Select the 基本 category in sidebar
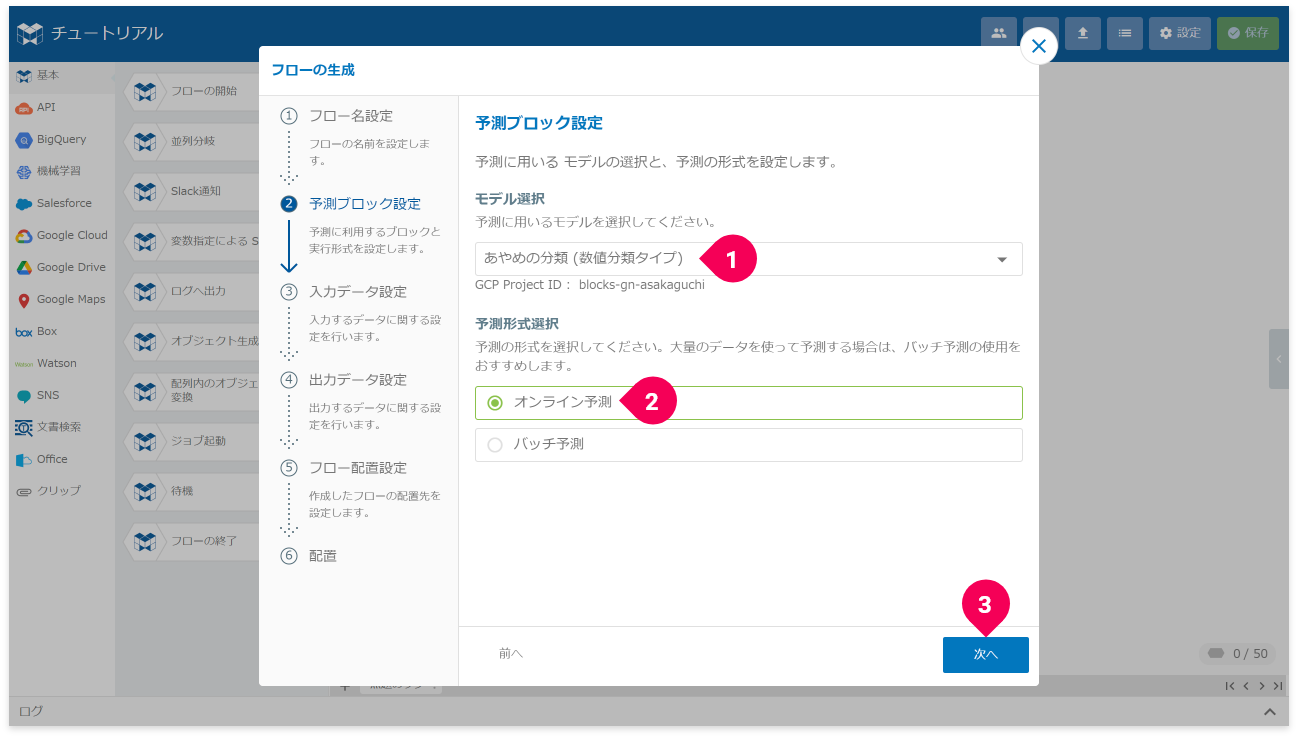 pos(61,76)
